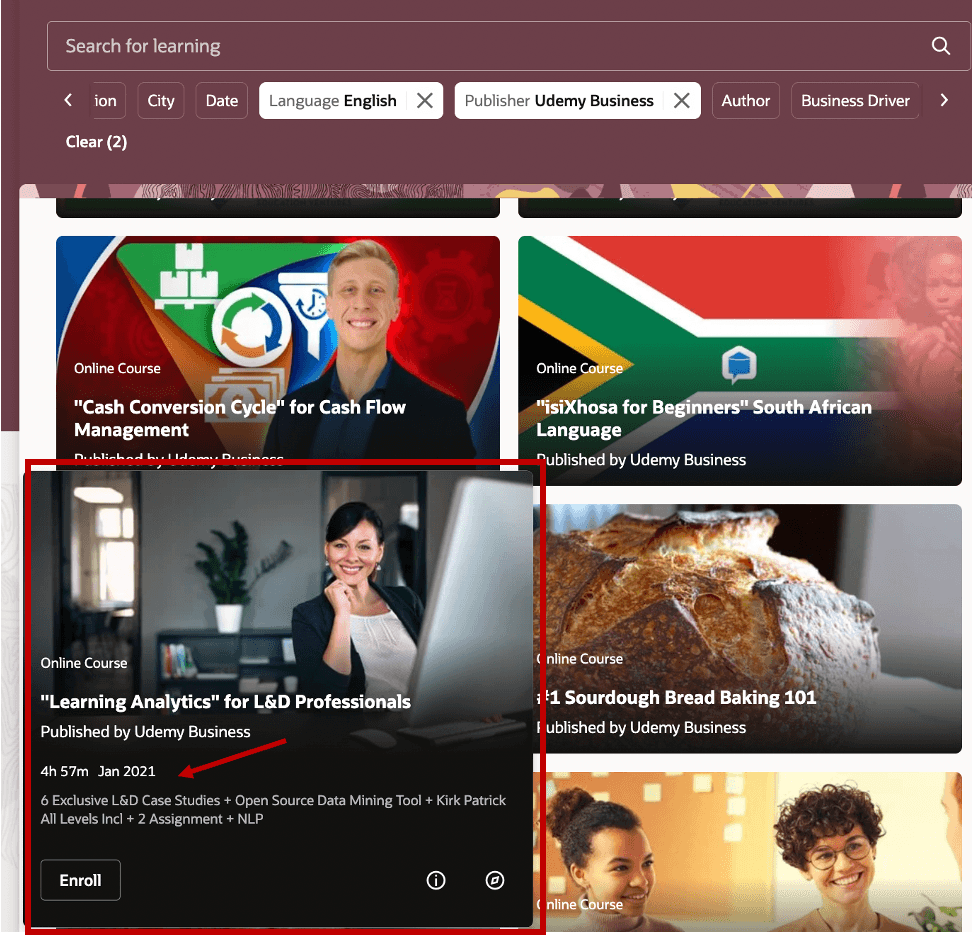Click the "4h 57m" duration text

tap(64, 771)
